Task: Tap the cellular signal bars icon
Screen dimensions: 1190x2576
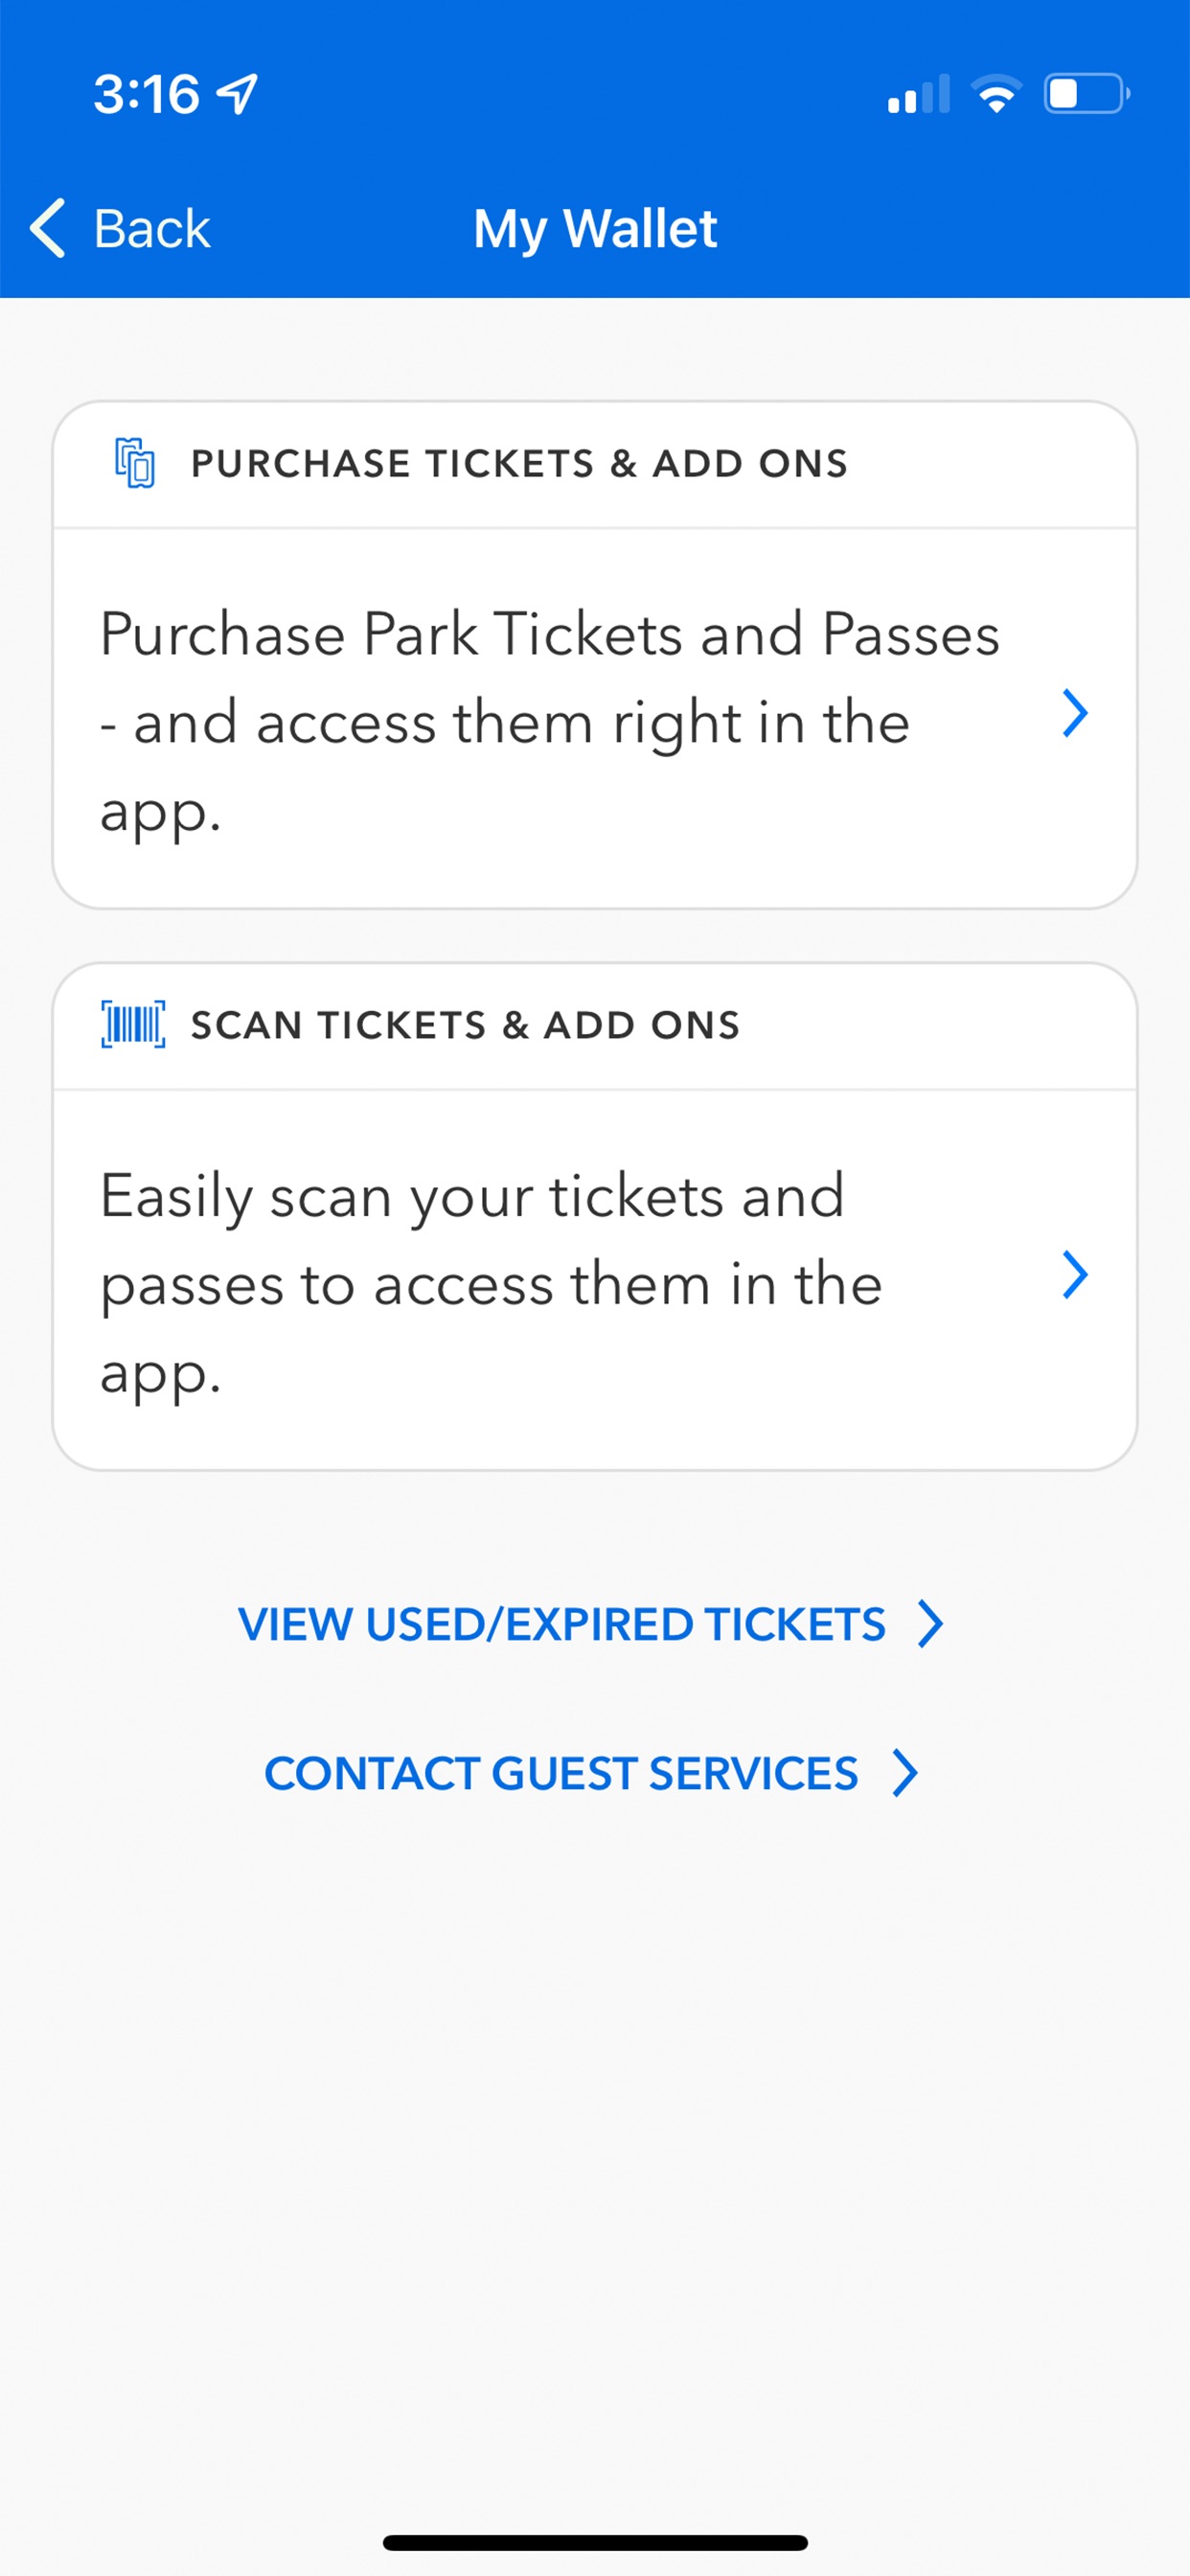Action: [x=918, y=94]
